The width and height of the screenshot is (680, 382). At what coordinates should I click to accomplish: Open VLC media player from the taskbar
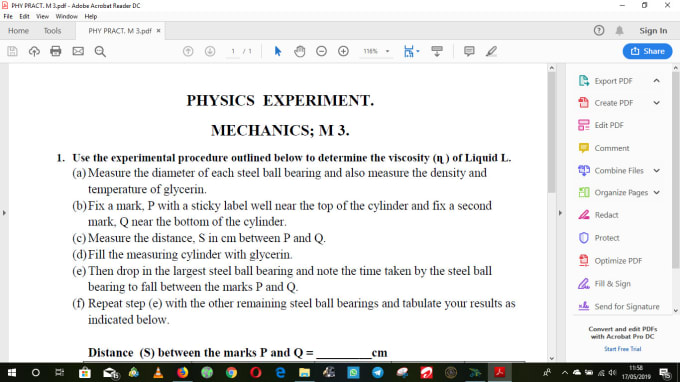pos(158,372)
